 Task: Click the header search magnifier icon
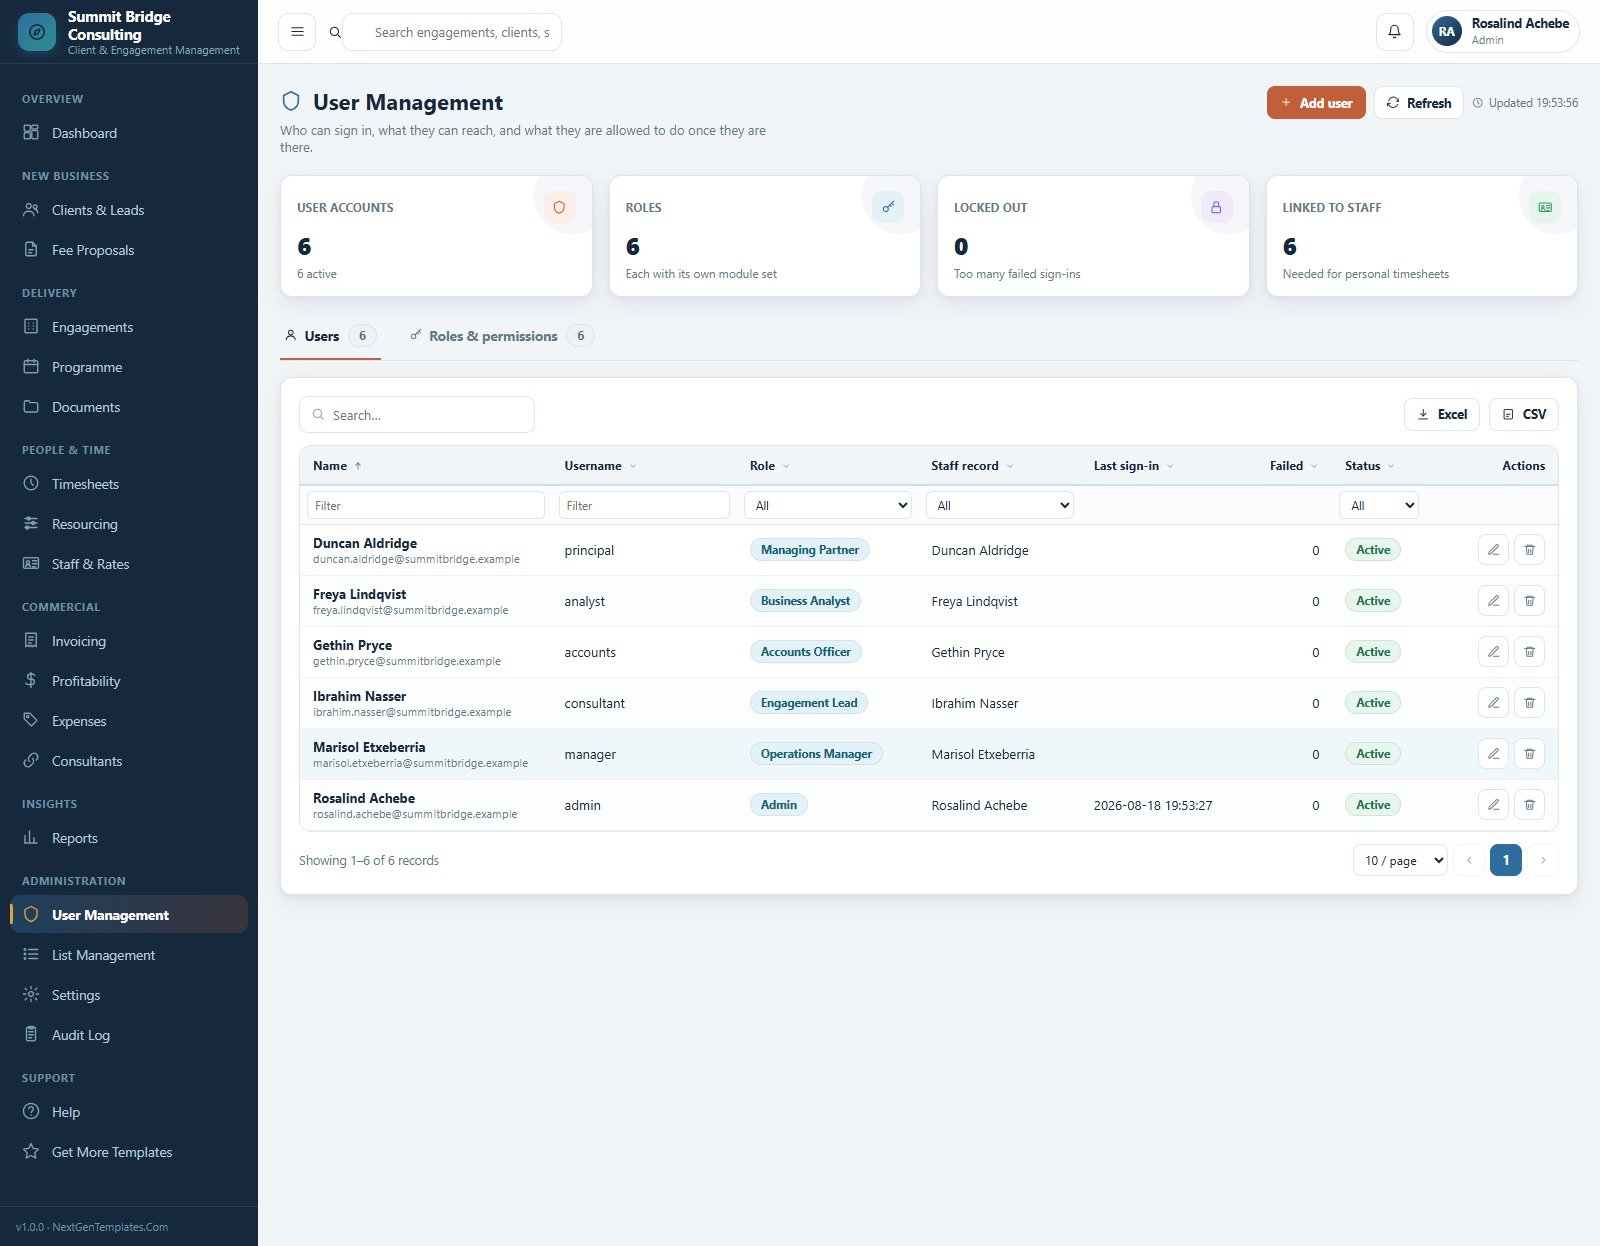pyautogui.click(x=335, y=32)
